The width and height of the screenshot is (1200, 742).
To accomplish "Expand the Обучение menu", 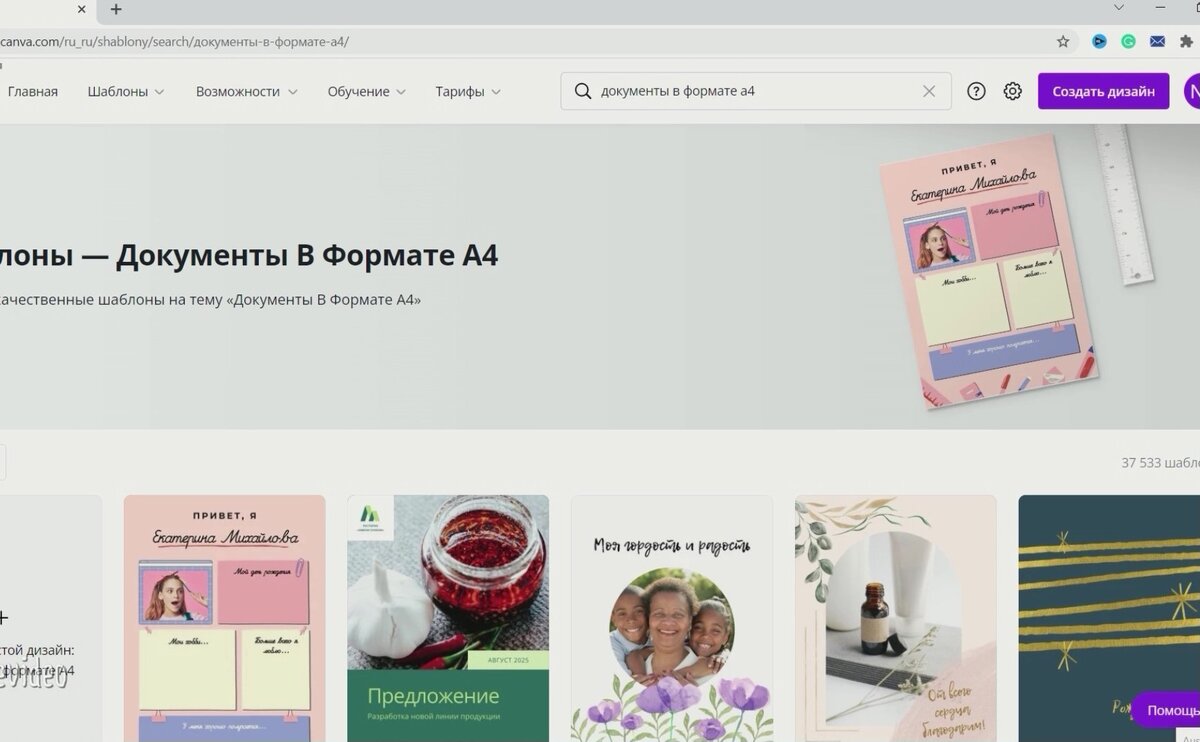I will click(366, 91).
